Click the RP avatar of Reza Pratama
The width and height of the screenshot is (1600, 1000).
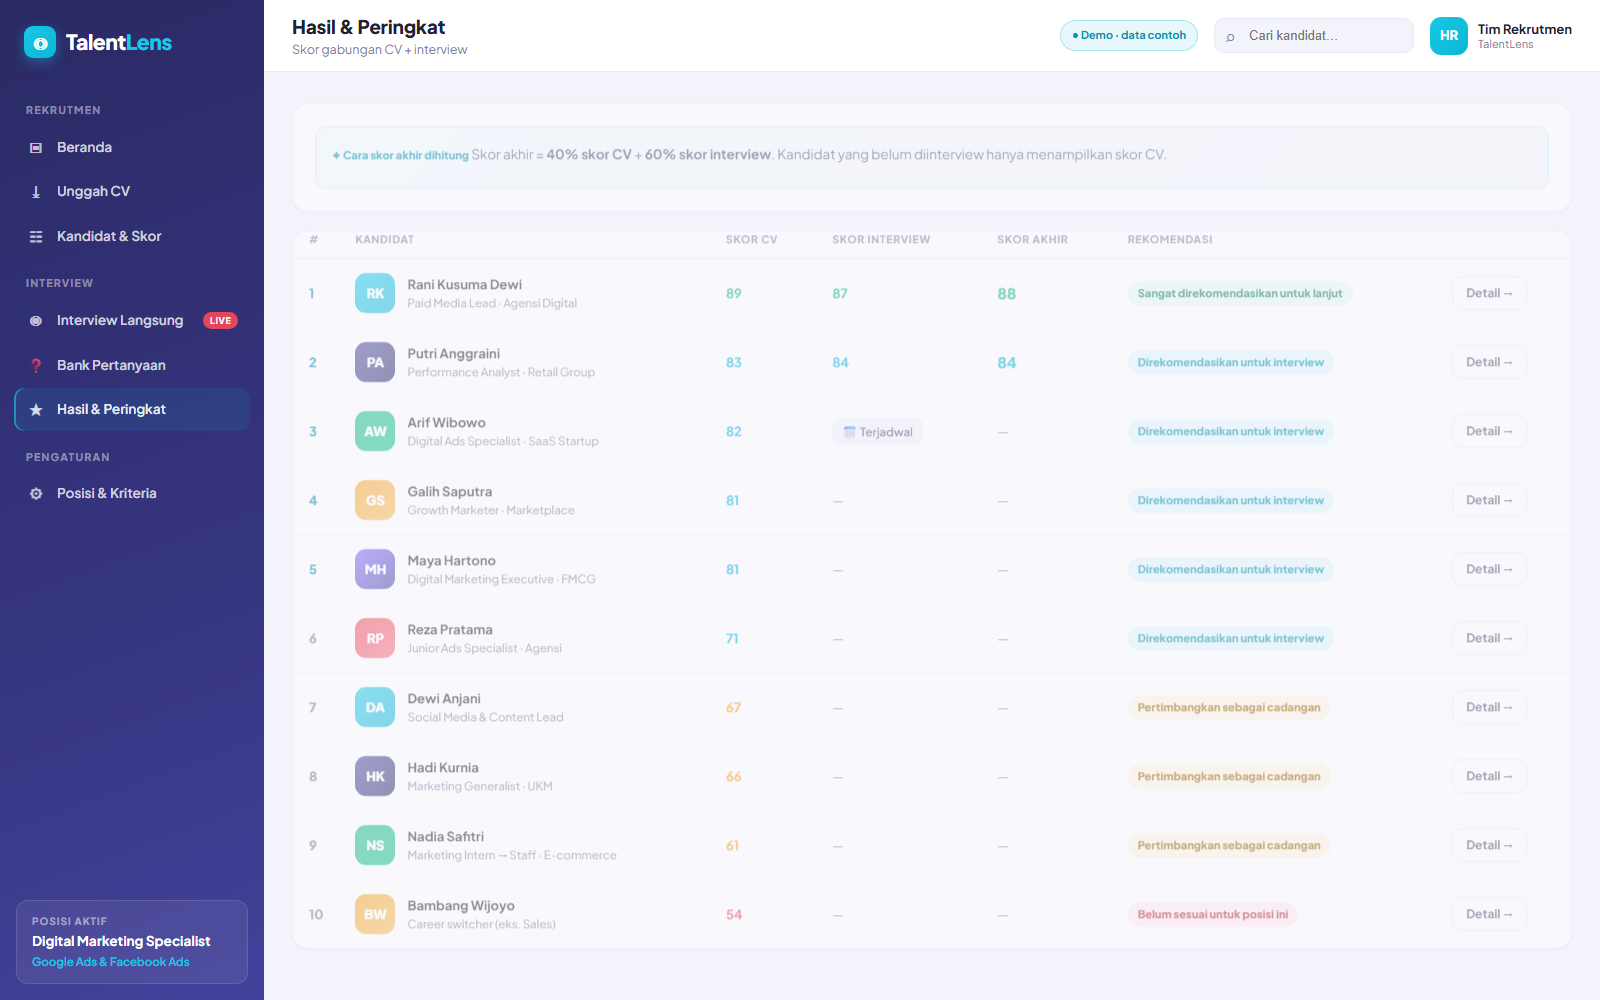(375, 638)
